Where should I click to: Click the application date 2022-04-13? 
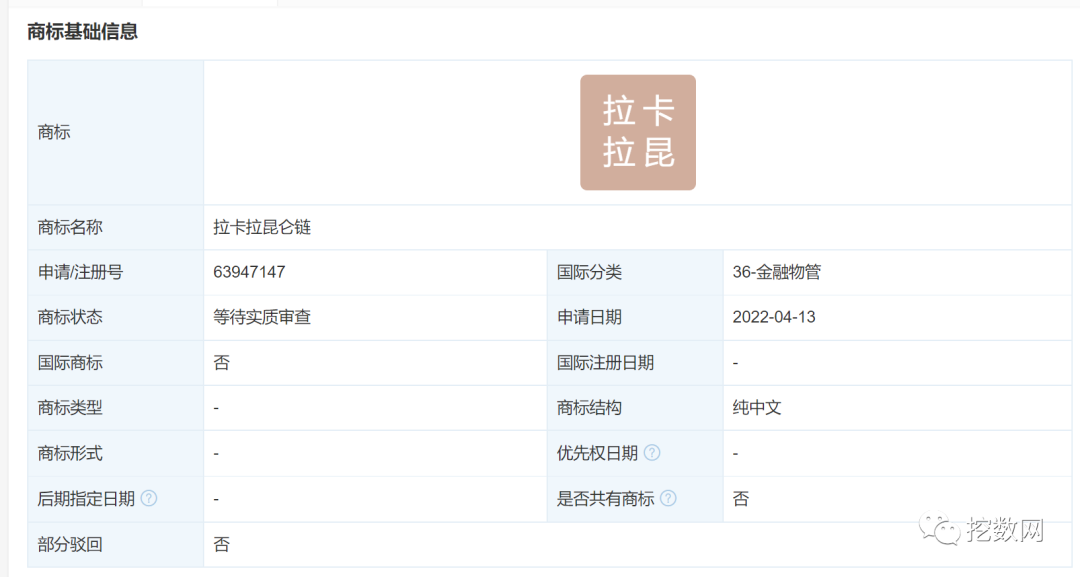tap(773, 317)
